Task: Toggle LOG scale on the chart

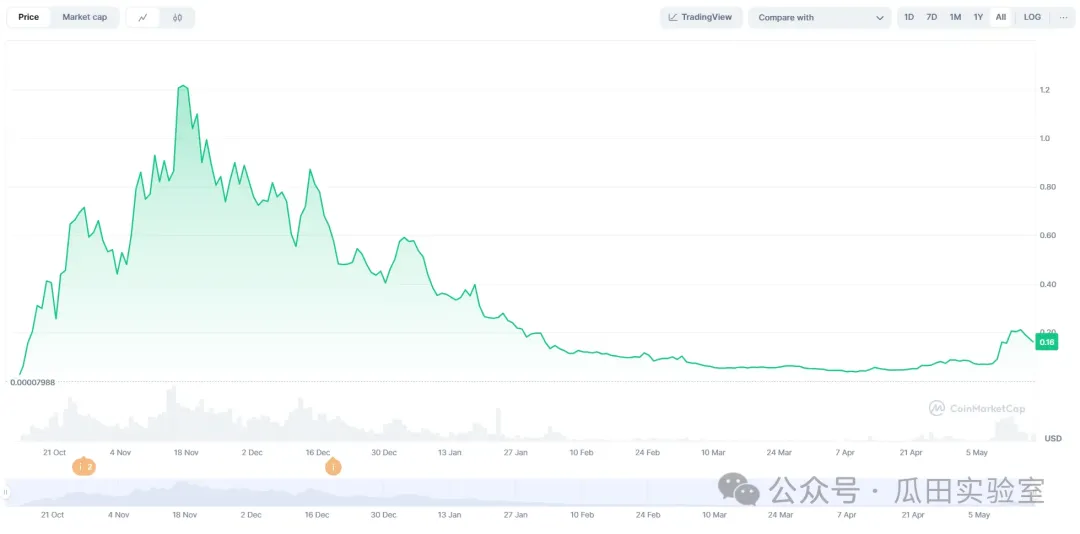Action: pyautogui.click(x=1032, y=17)
